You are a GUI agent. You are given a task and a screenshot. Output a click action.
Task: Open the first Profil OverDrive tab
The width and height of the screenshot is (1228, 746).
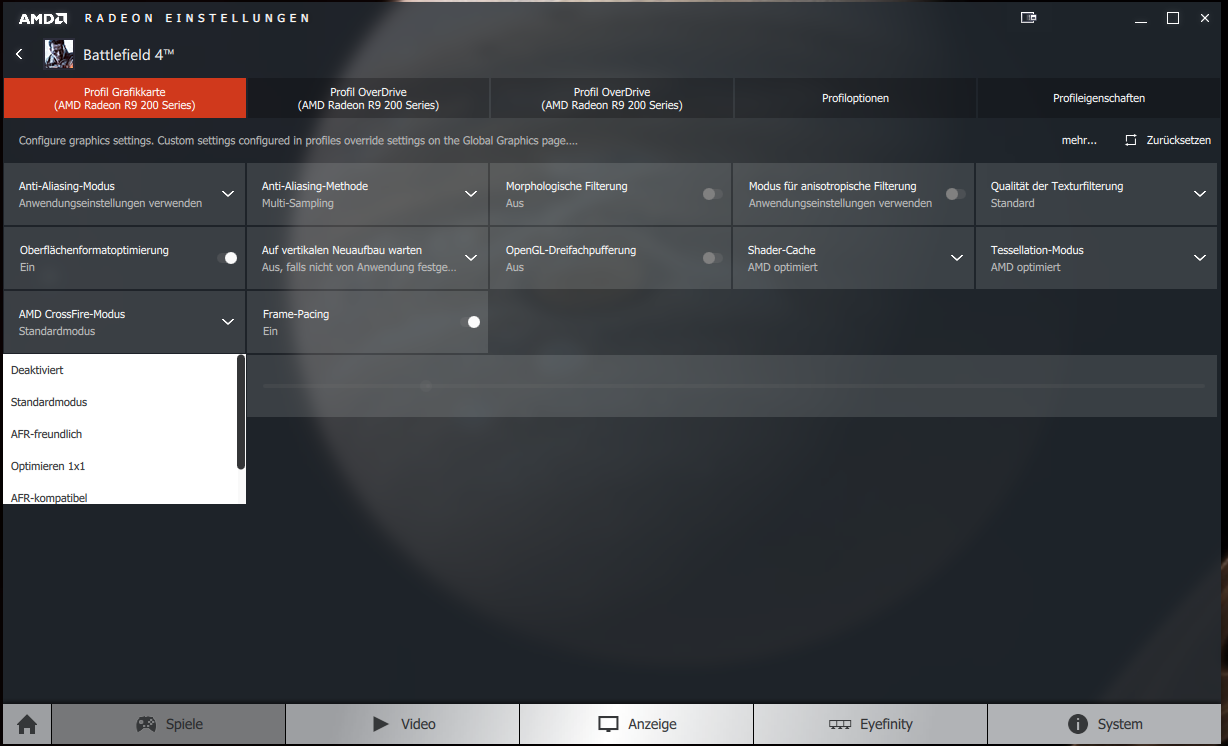[368, 98]
